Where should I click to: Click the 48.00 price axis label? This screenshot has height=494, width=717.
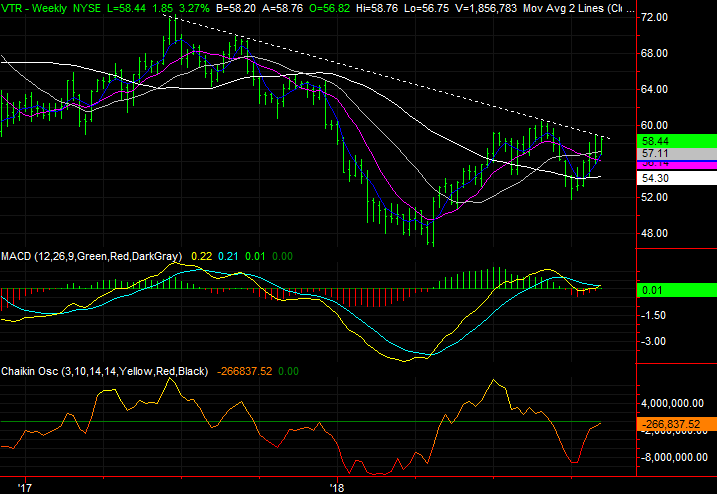pos(654,233)
